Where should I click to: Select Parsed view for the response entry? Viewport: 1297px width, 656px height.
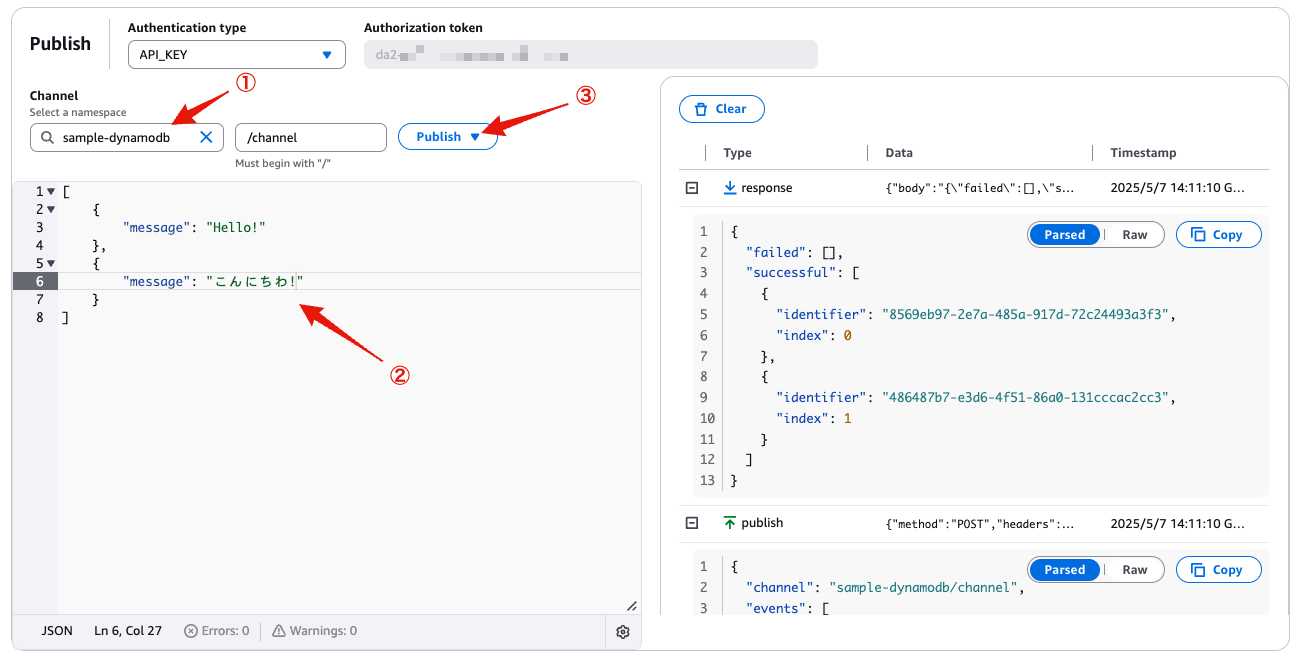(1064, 235)
